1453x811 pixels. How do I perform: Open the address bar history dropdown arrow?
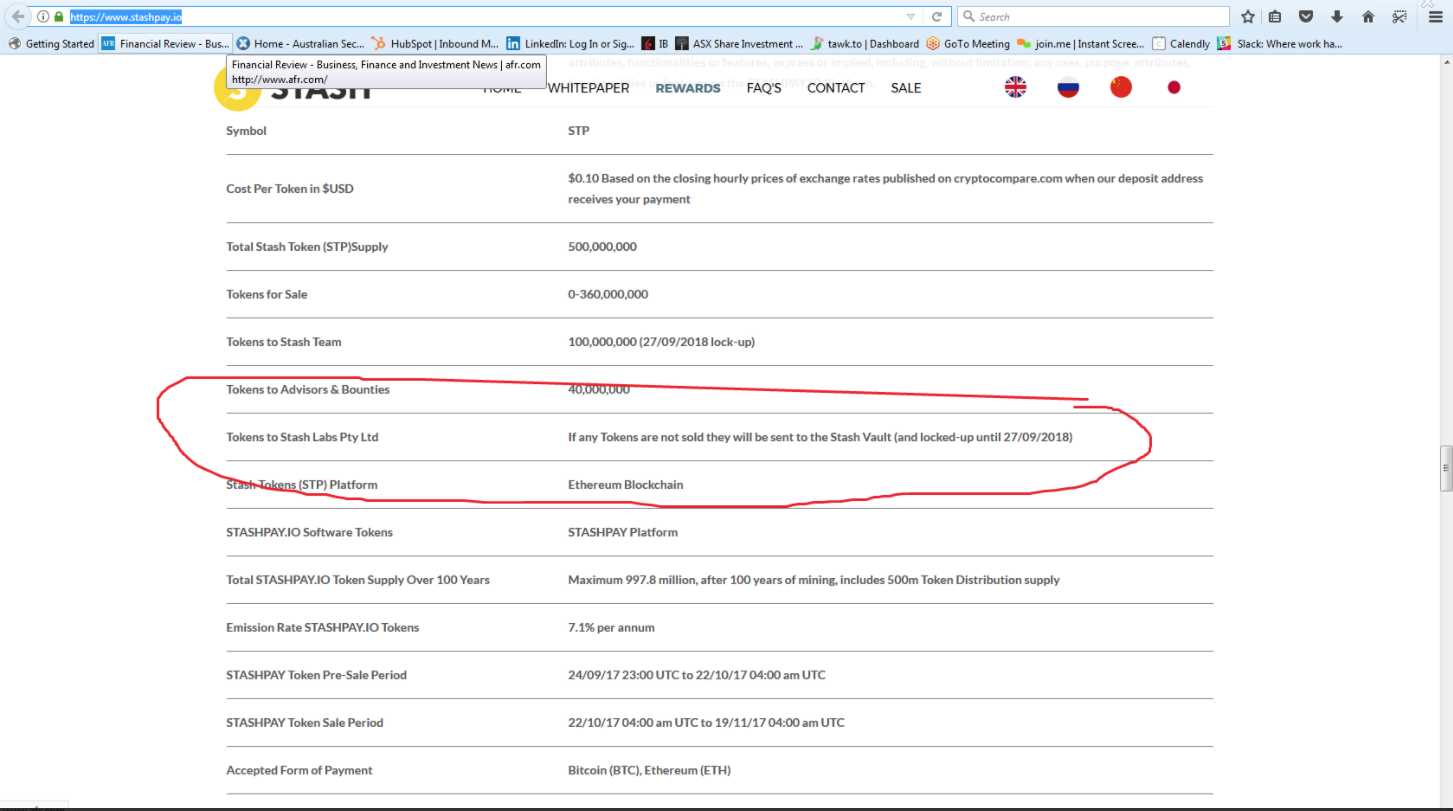pos(910,17)
